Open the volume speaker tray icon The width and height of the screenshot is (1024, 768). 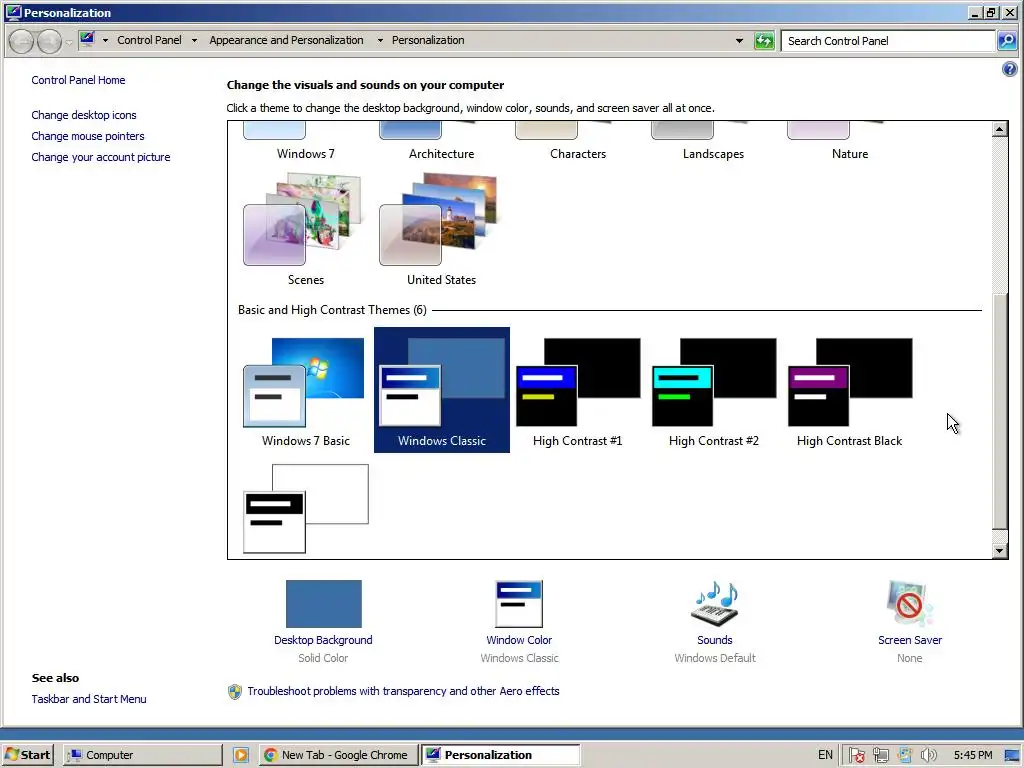(928, 755)
